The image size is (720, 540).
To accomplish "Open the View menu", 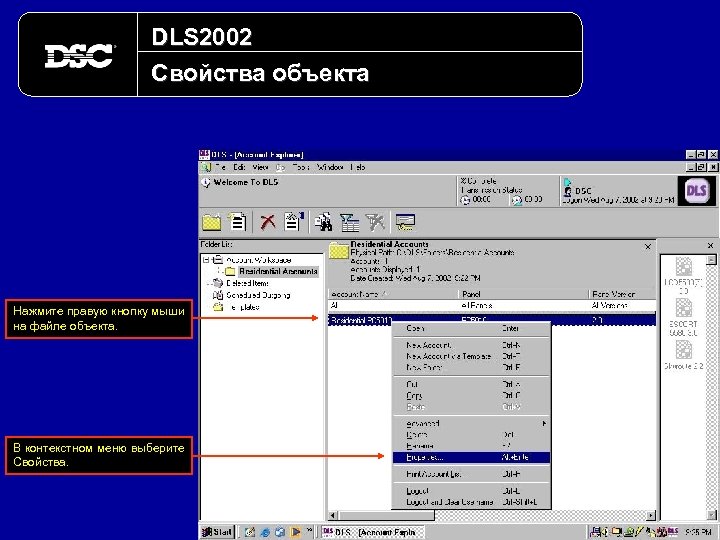I will point(260,167).
